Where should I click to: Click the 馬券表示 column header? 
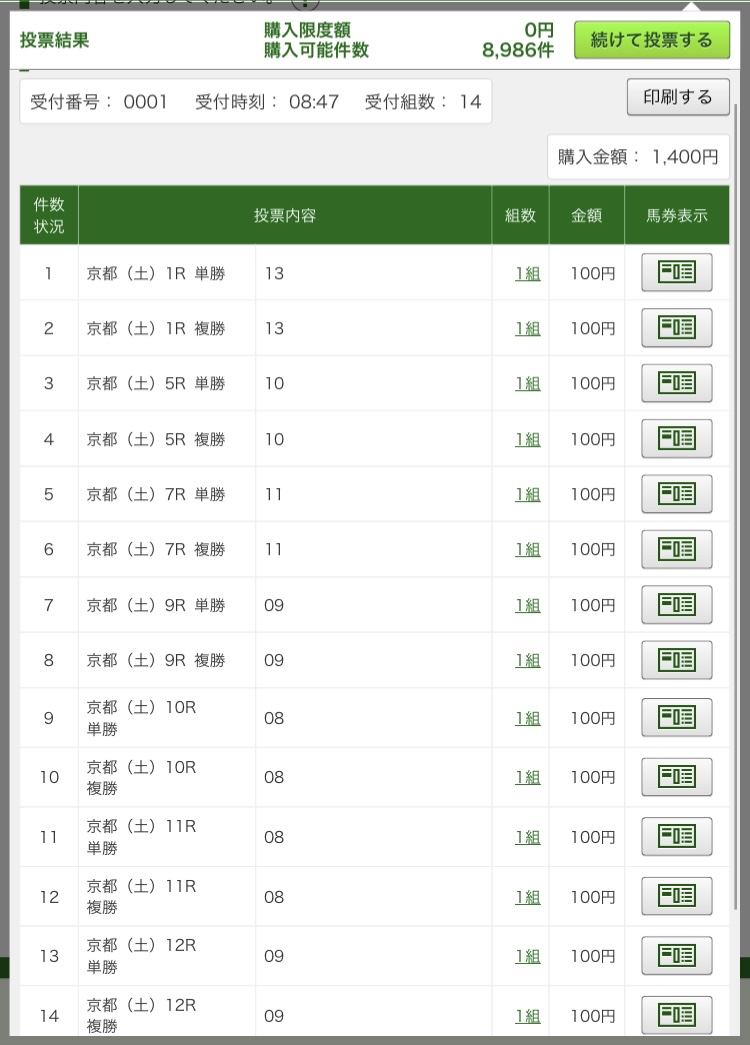pyautogui.click(x=676, y=215)
